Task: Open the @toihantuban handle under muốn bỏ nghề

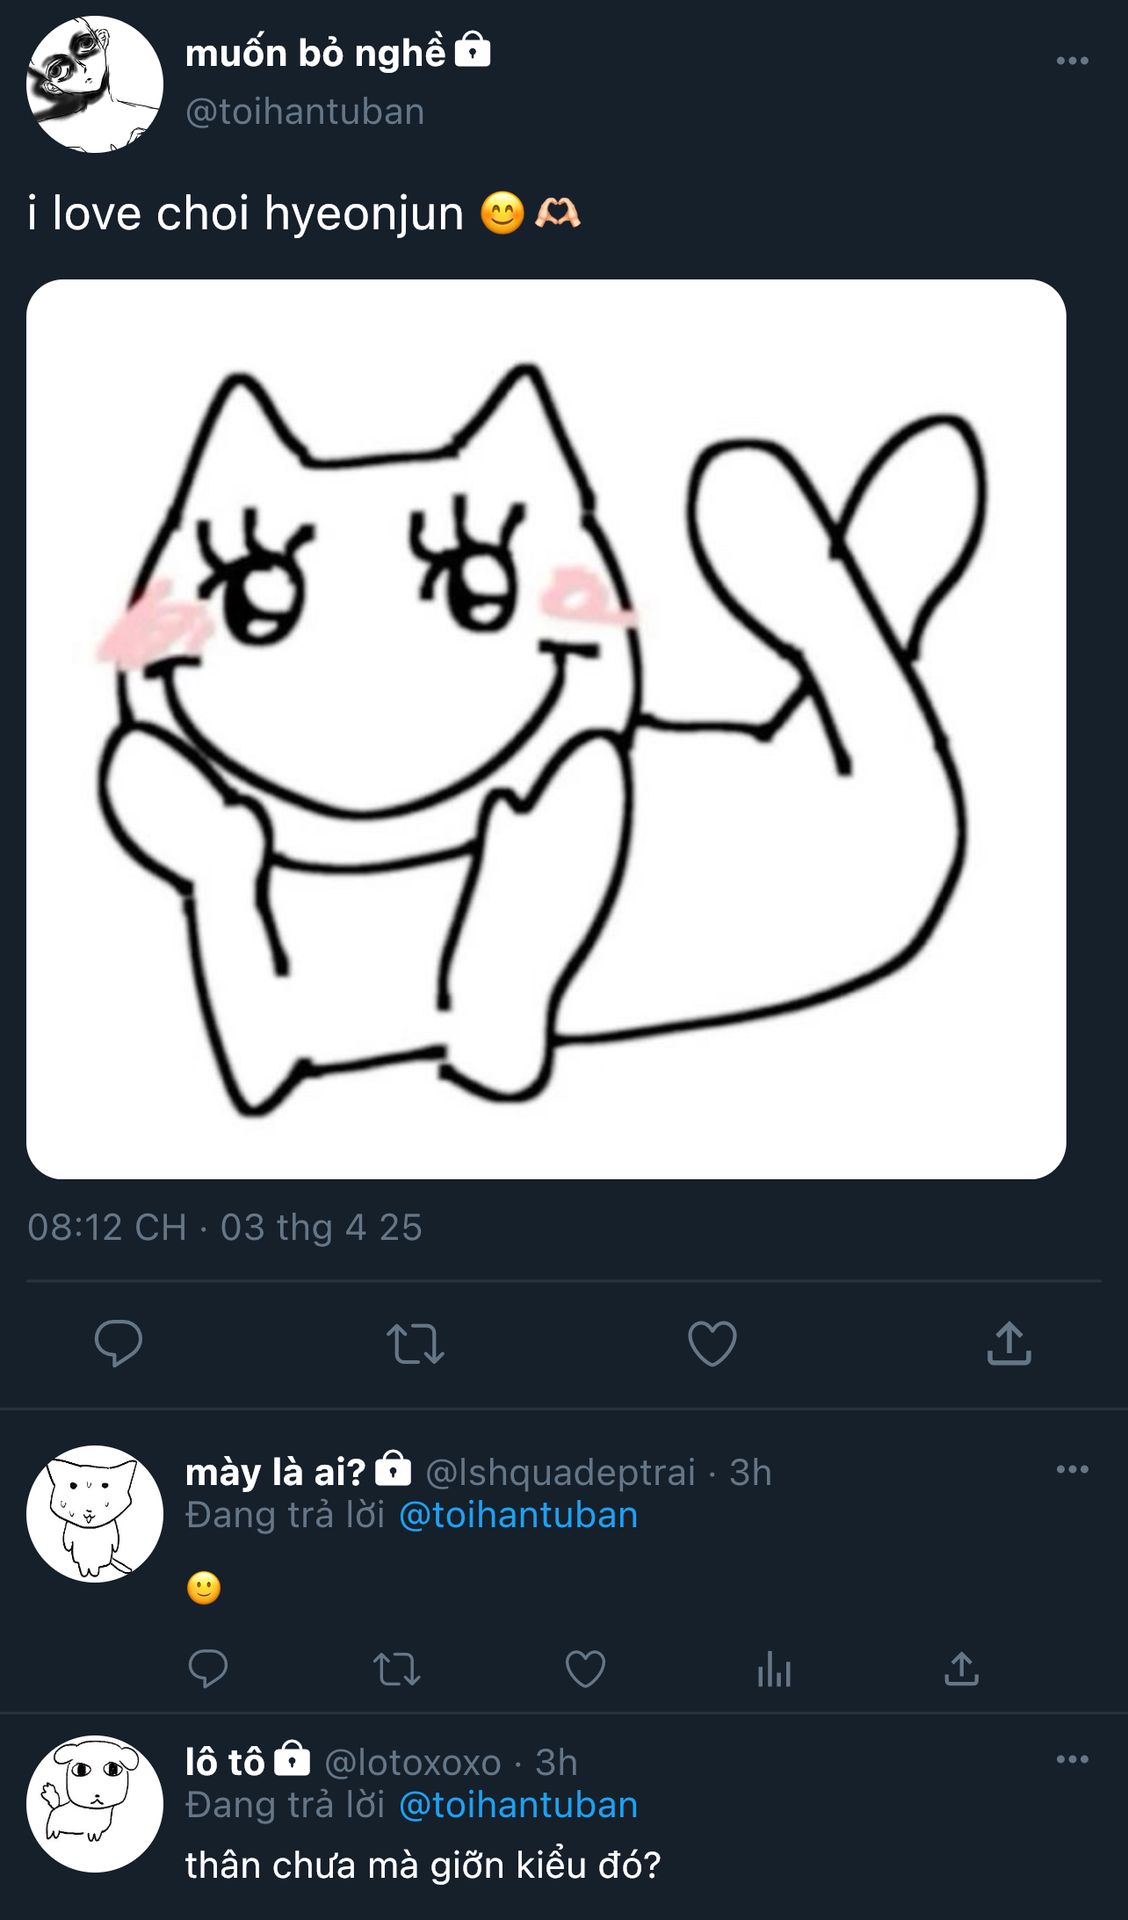Action: pyautogui.click(x=305, y=111)
